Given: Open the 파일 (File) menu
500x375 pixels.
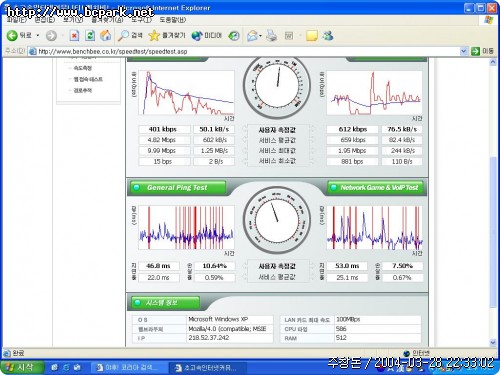Looking at the screenshot, I should 17,20.
